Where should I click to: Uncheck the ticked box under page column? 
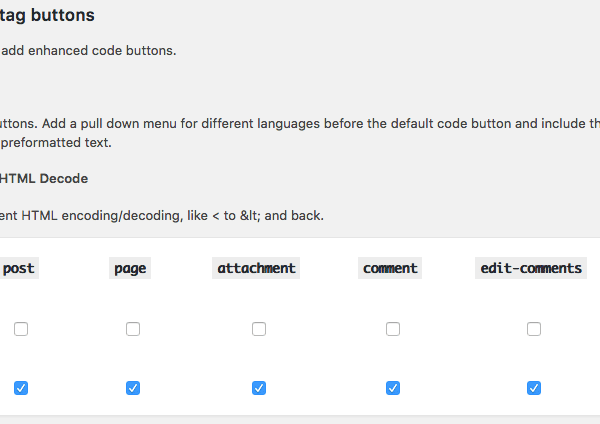click(133, 388)
